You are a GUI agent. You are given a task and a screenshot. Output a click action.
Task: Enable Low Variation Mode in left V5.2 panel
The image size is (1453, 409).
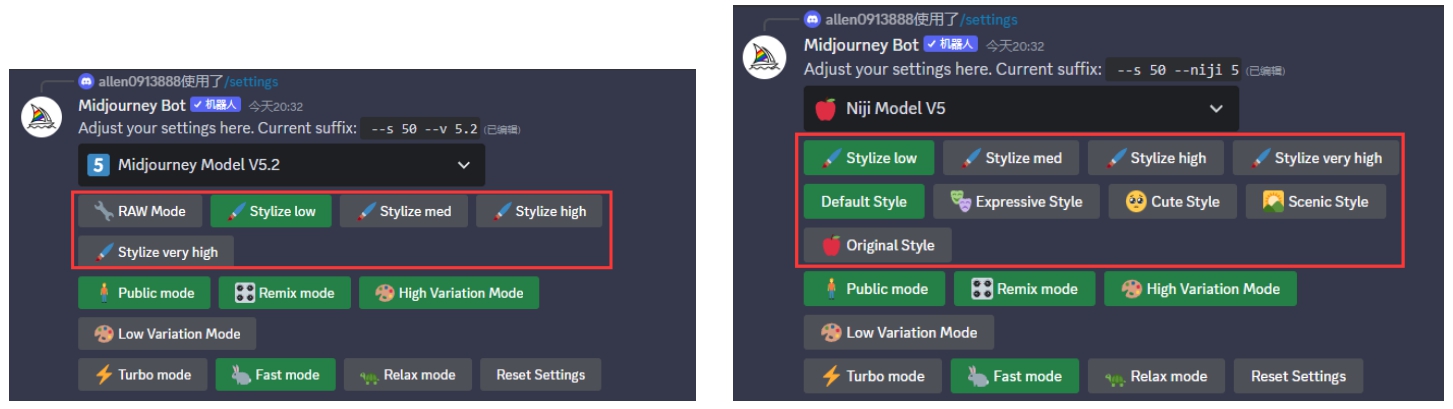click(166, 334)
